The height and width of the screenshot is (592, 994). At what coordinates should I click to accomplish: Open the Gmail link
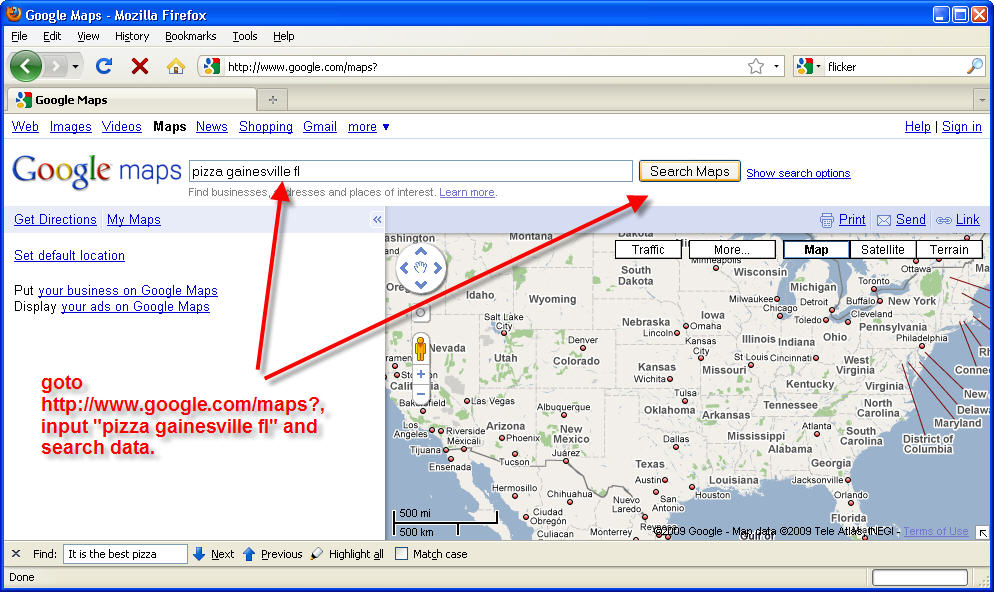(320, 126)
